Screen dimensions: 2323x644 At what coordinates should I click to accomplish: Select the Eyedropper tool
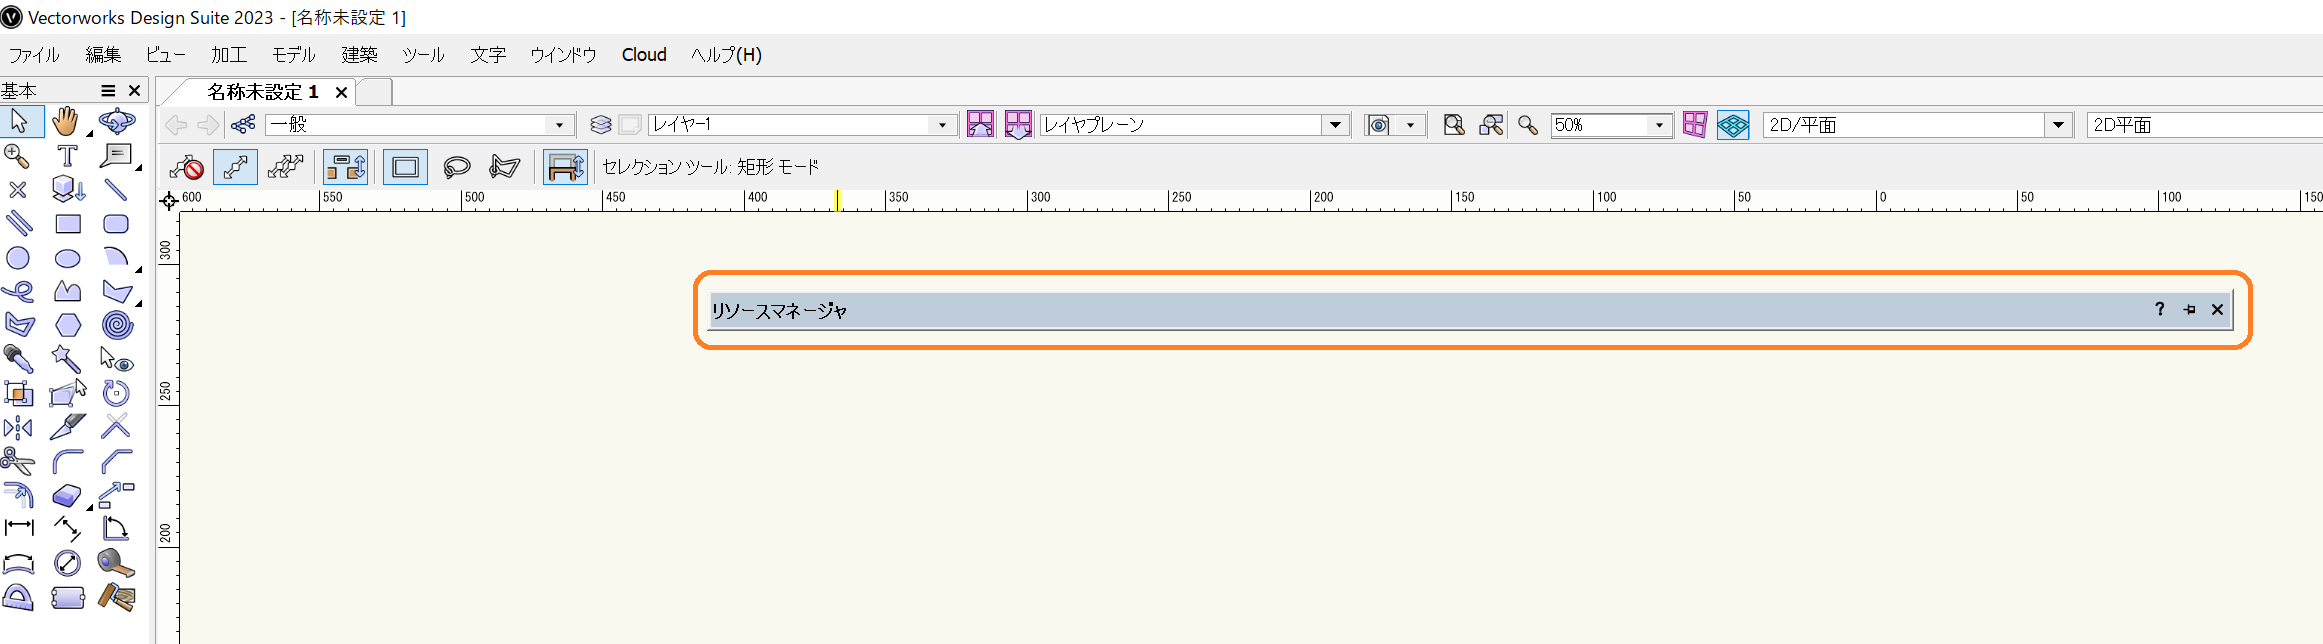point(18,359)
